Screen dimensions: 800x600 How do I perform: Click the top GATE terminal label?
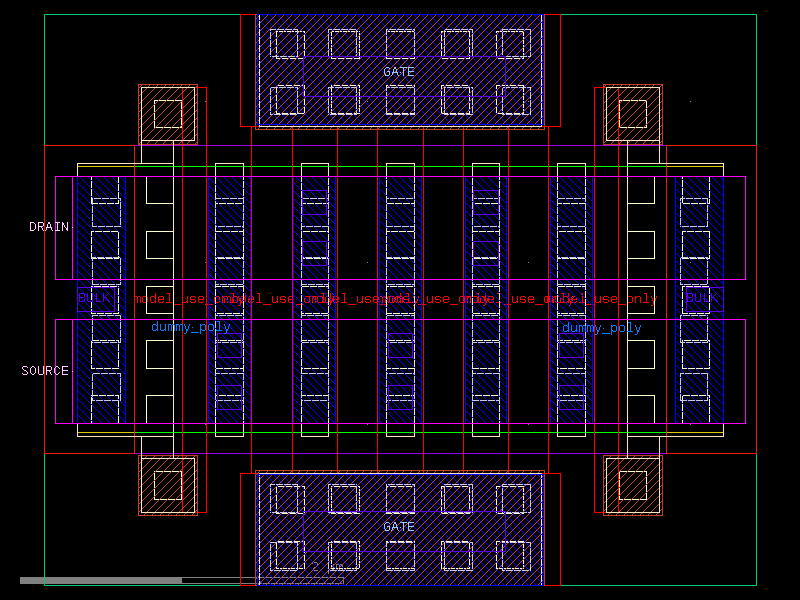coord(399,71)
